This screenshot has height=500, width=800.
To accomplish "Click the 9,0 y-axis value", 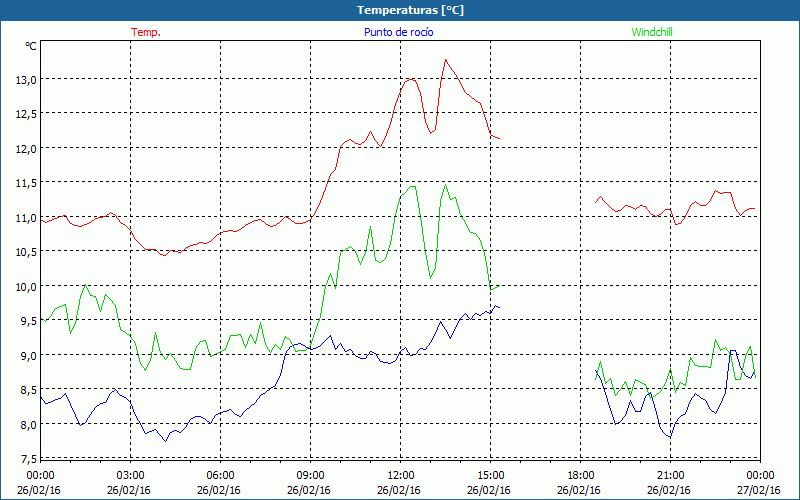I will (28, 356).
